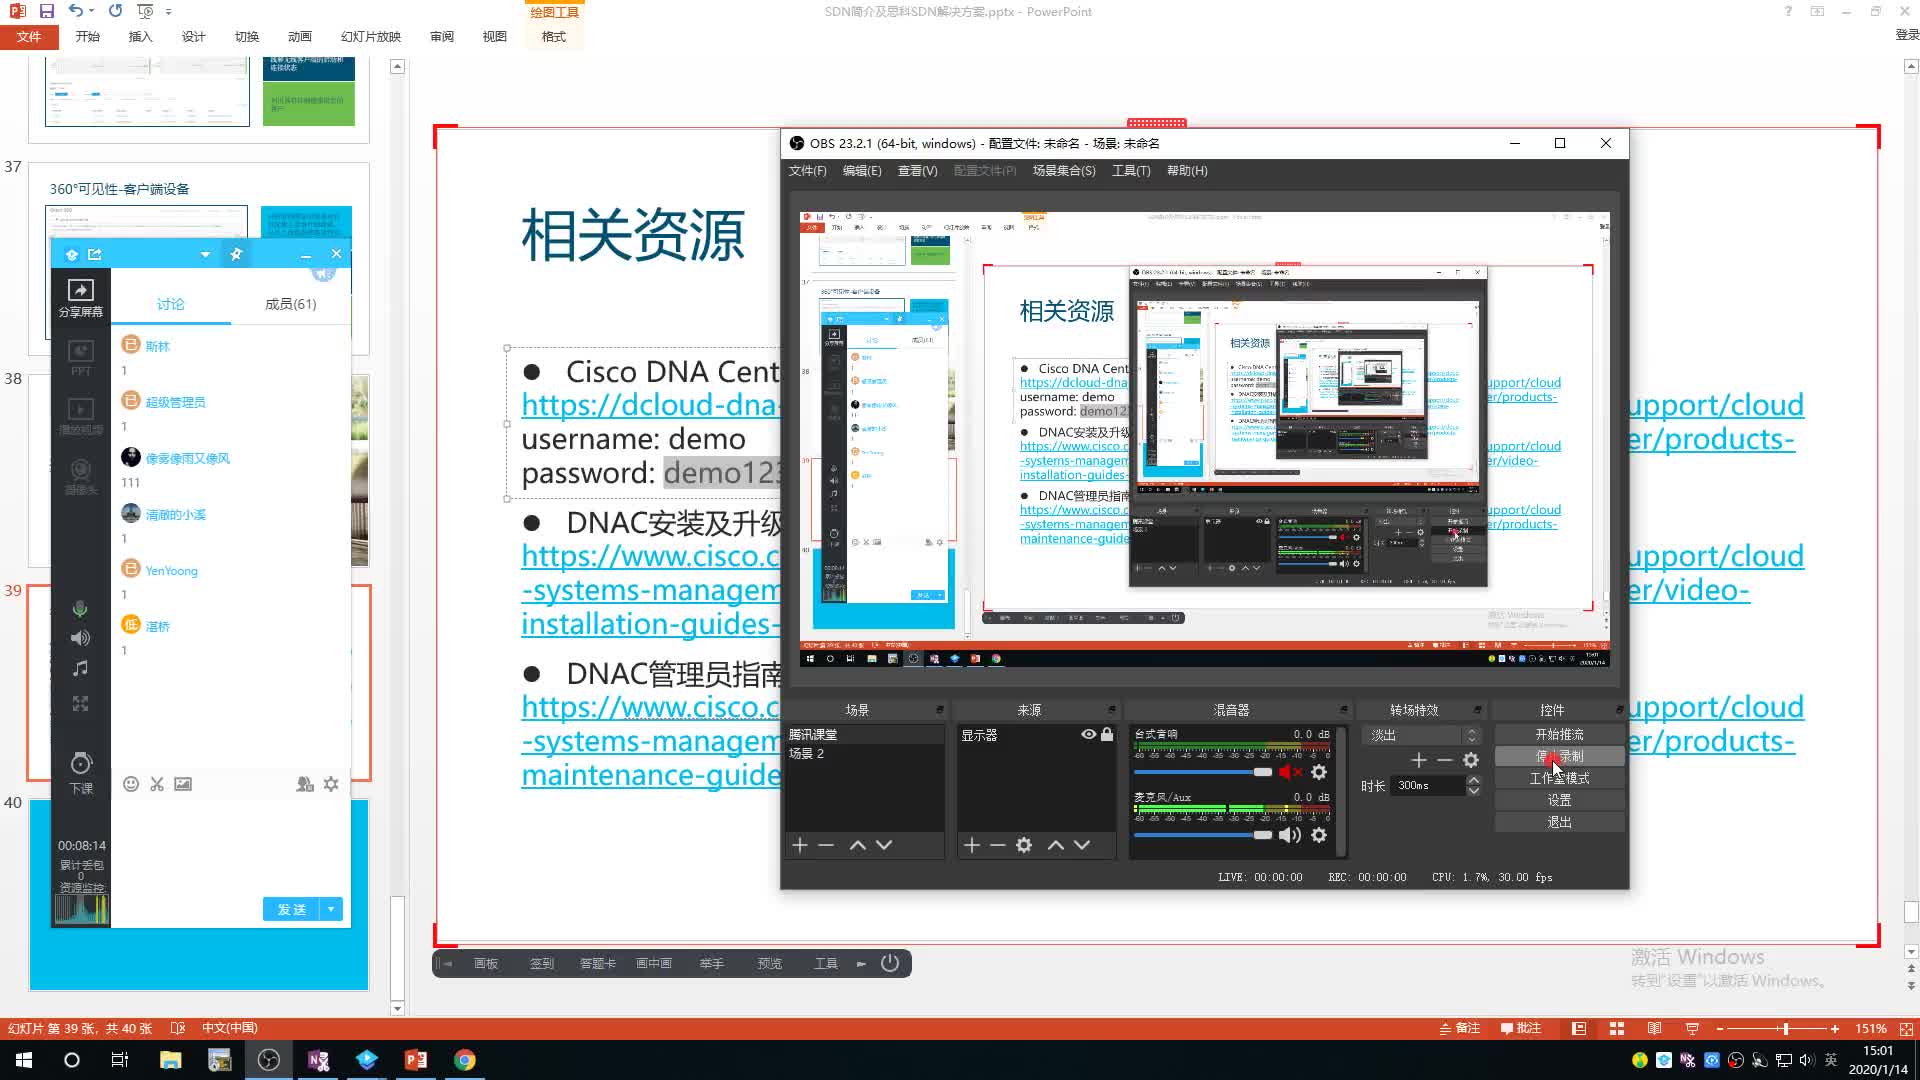The image size is (1920, 1080).
Task: Pin the classroom panel with the pin icon
Action: click(236, 254)
